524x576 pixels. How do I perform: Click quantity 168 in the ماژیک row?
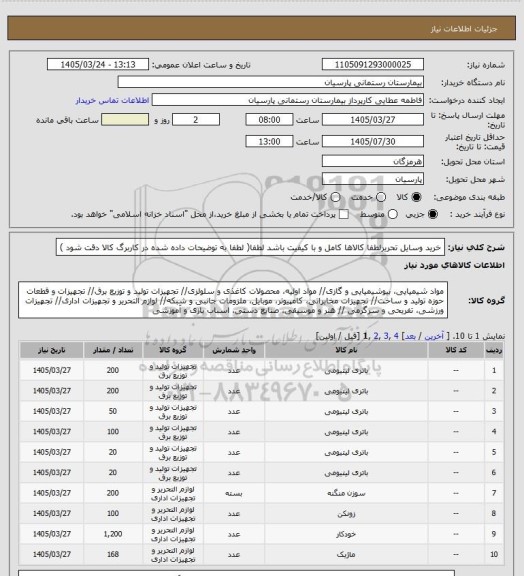click(113, 554)
